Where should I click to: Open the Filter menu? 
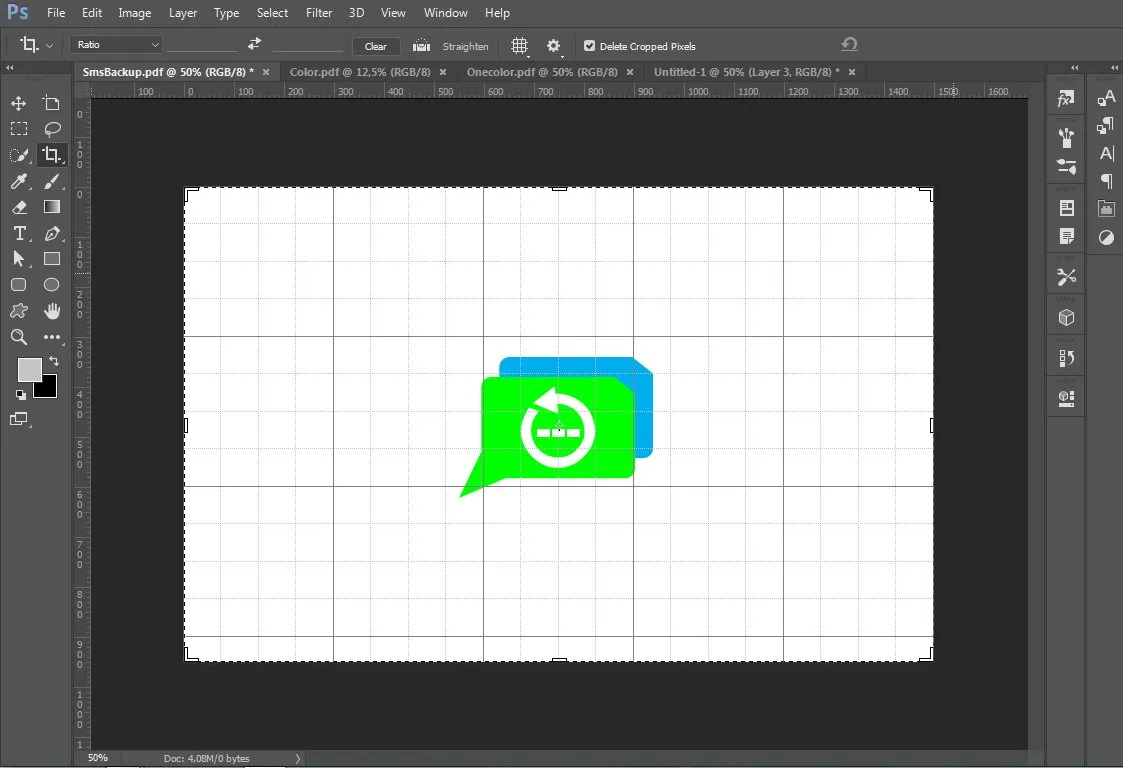pos(319,13)
